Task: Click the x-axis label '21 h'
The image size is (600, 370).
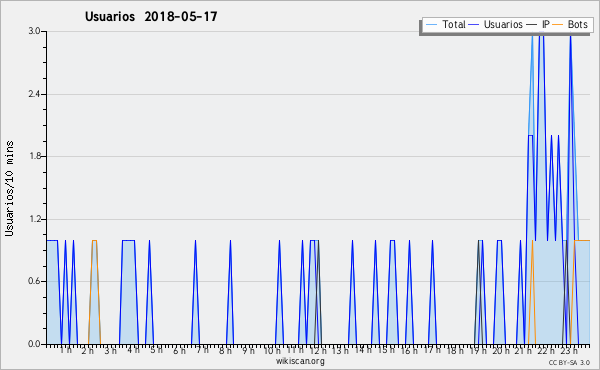Action: [x=523, y=350]
